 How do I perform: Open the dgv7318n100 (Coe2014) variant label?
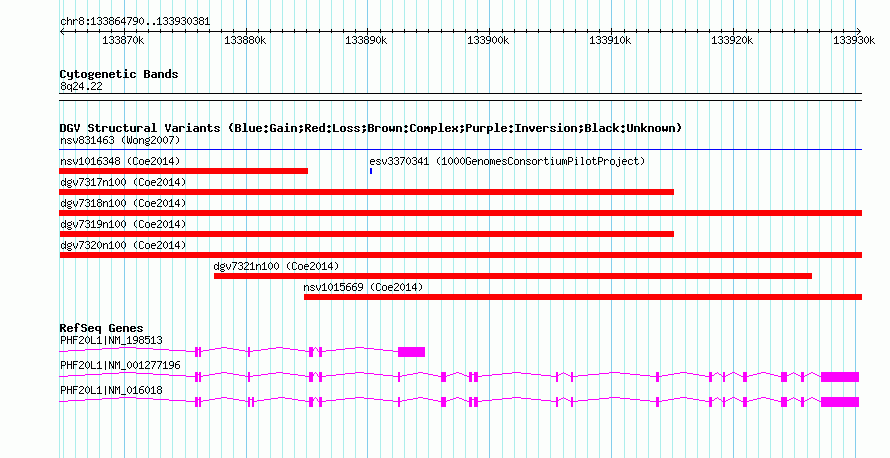point(123,203)
